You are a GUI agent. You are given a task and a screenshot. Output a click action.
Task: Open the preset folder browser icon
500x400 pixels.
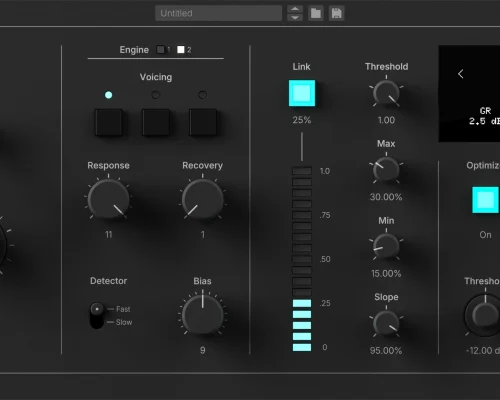click(316, 13)
